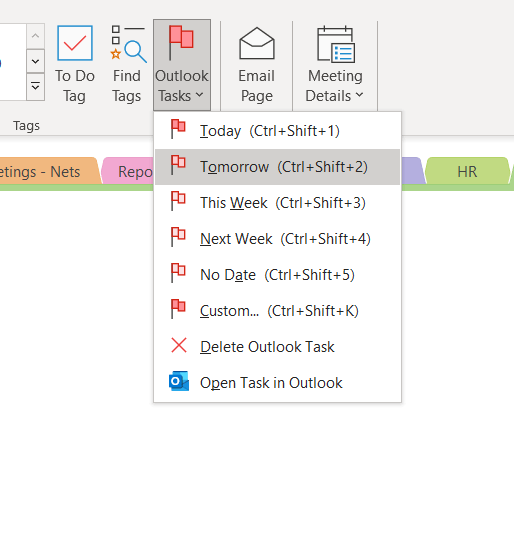Click the flag icon beside No Date
The width and height of the screenshot is (514, 549).
tap(178, 273)
